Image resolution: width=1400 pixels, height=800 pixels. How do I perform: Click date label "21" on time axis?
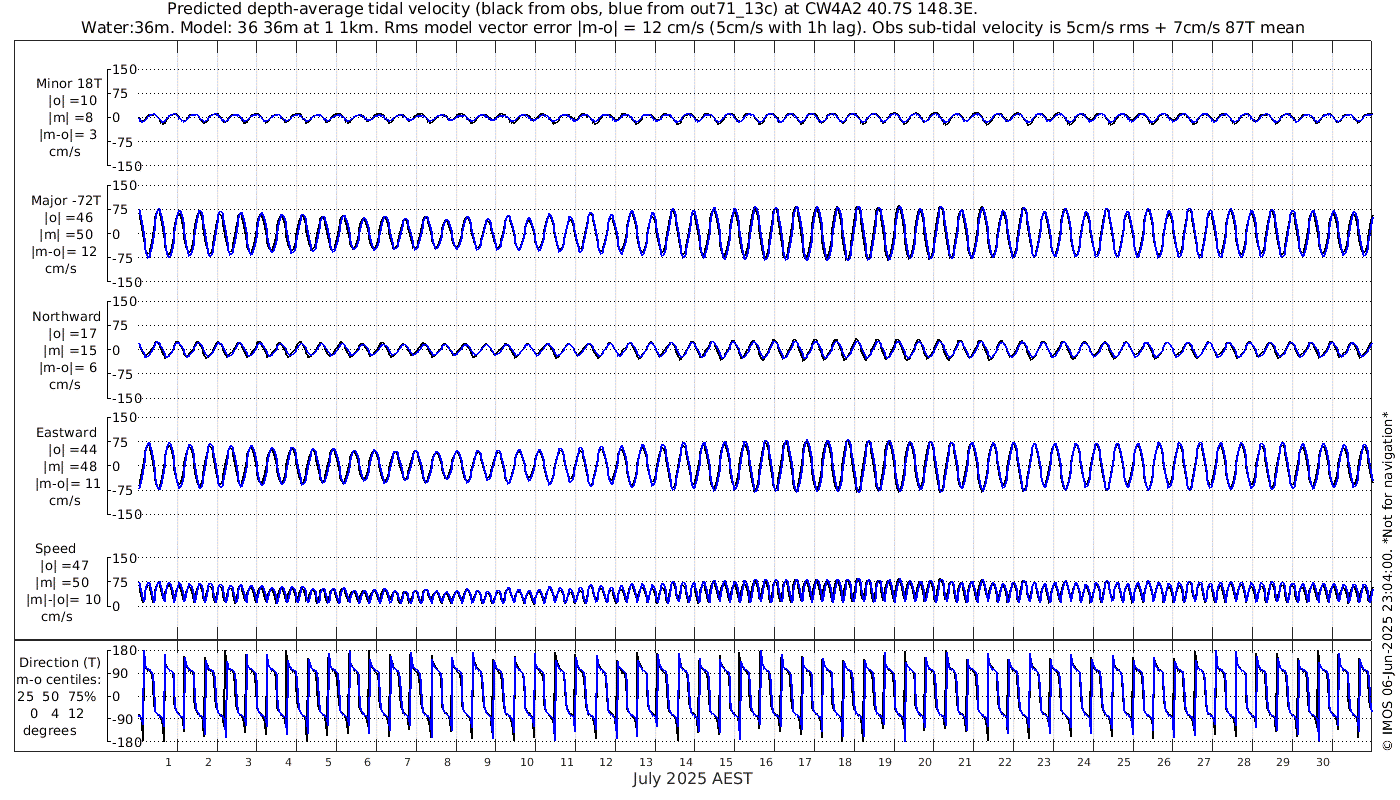pyautogui.click(x=964, y=762)
